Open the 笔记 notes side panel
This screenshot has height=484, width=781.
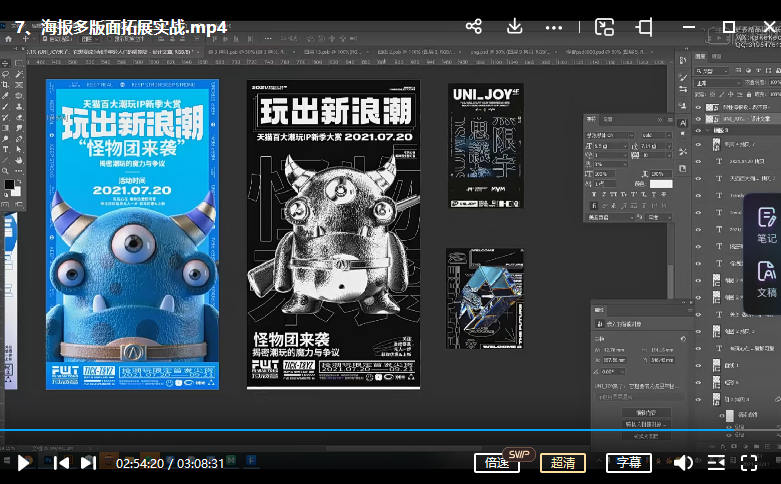pos(766,225)
